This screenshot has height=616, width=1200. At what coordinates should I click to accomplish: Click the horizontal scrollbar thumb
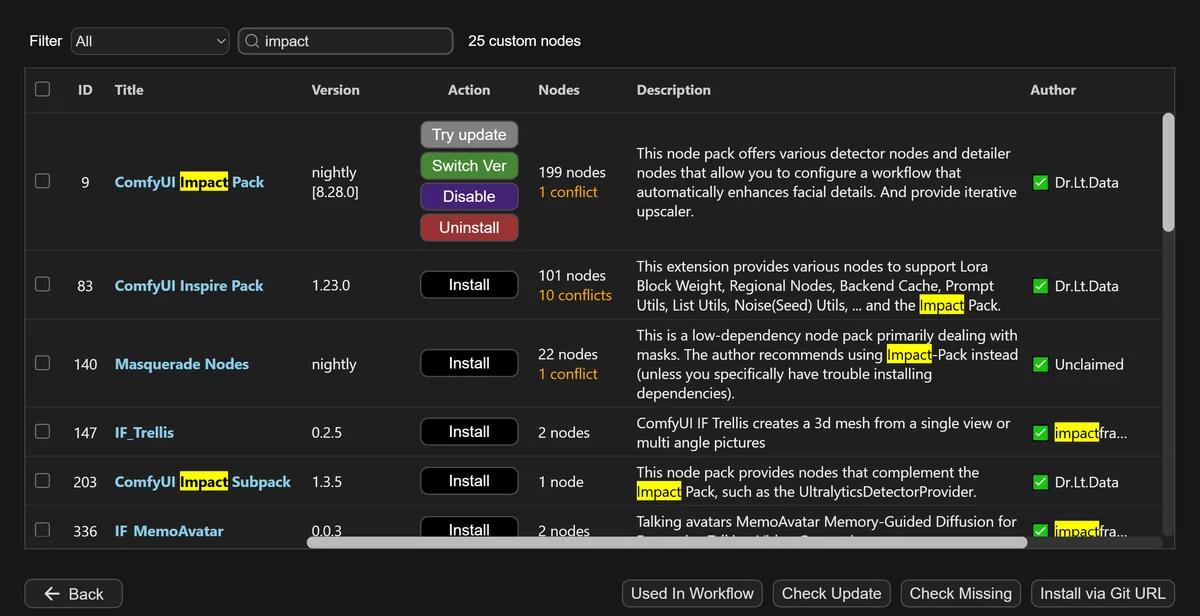click(x=667, y=543)
